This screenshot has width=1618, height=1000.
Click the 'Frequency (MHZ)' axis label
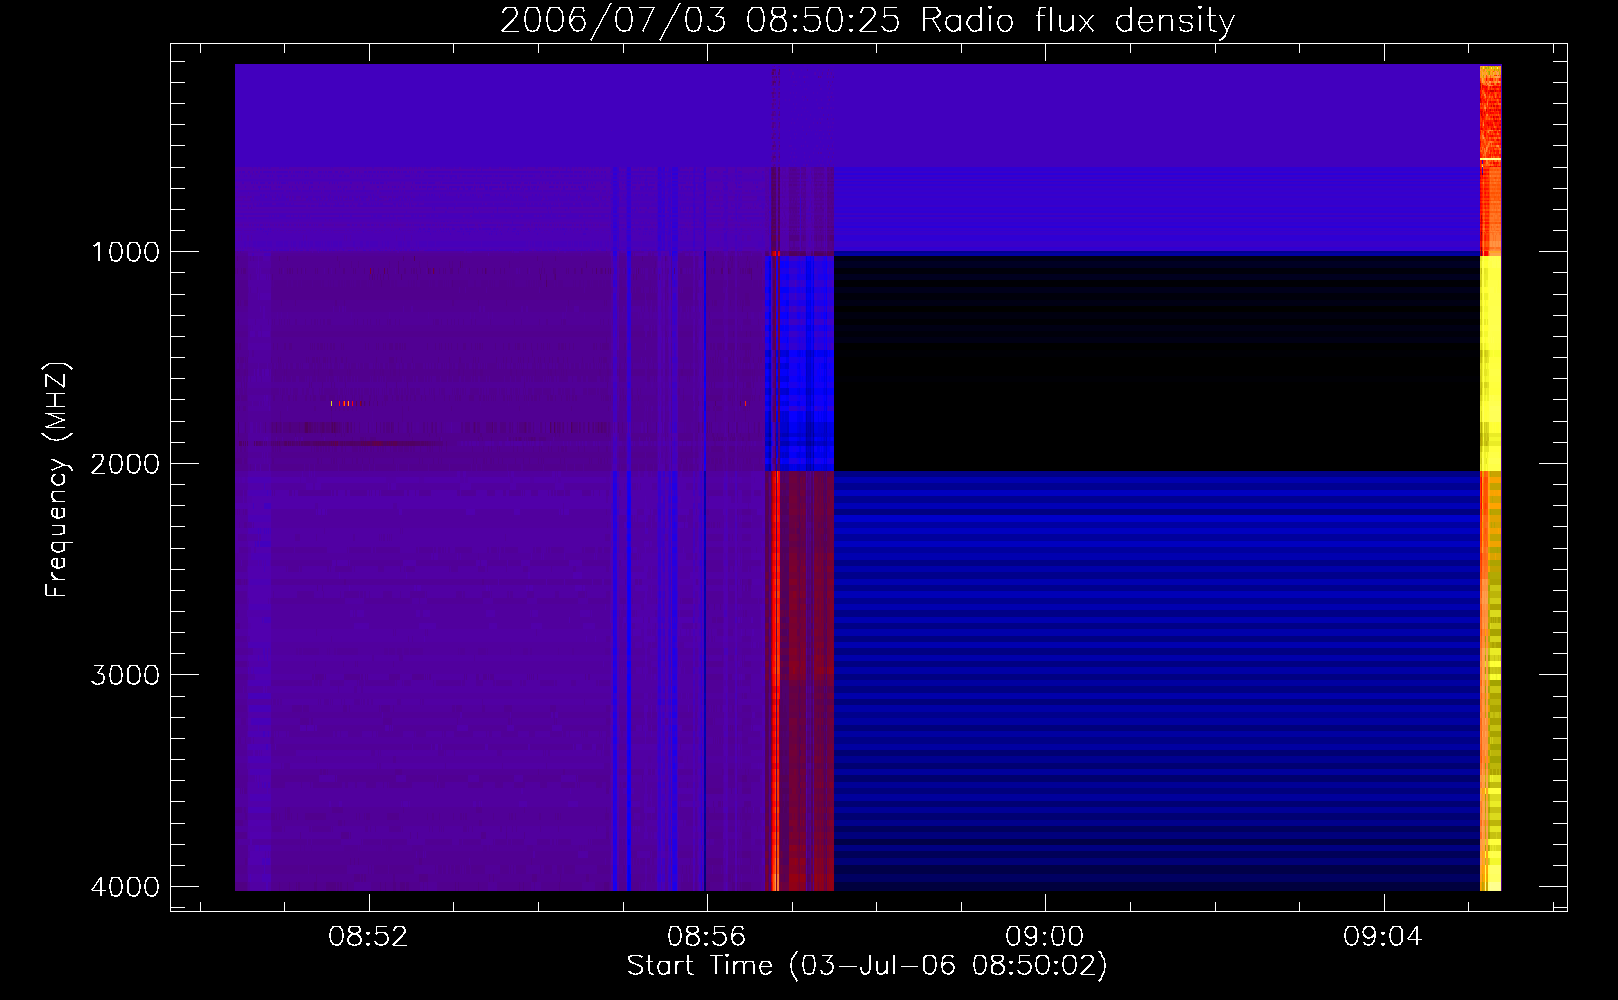pos(57,479)
